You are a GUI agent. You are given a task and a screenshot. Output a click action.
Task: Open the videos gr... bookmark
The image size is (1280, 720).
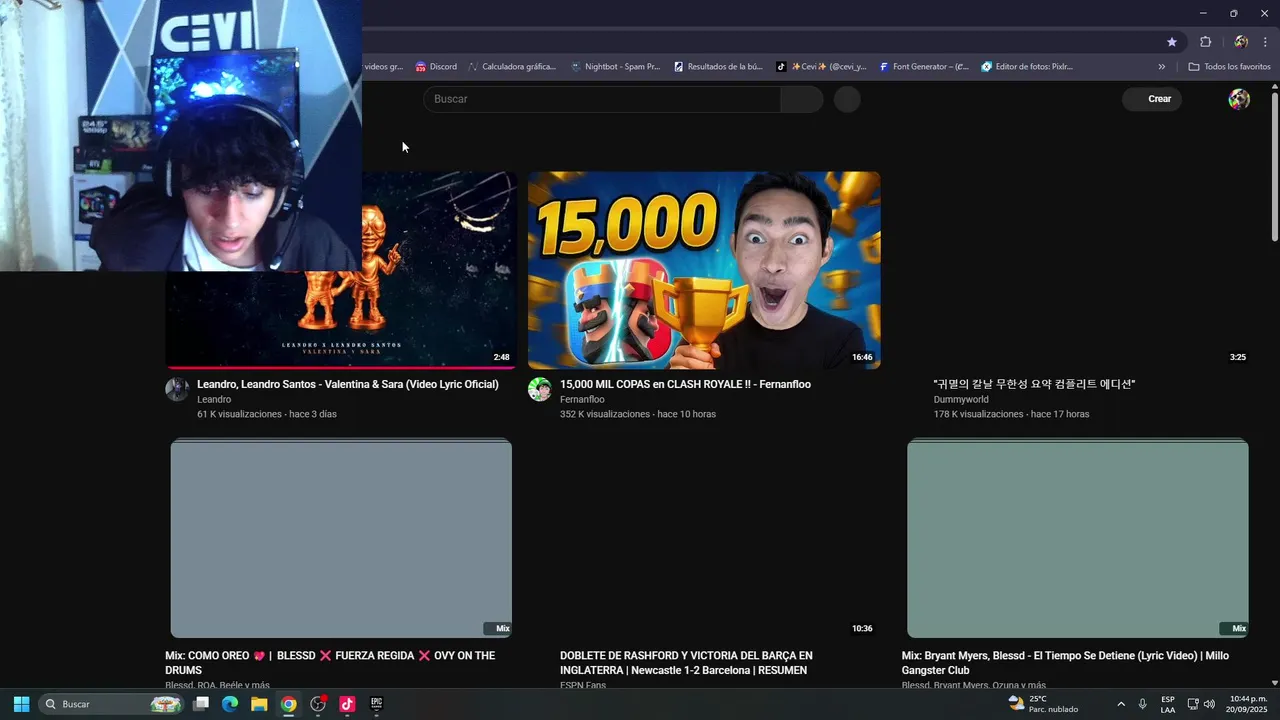(x=383, y=67)
